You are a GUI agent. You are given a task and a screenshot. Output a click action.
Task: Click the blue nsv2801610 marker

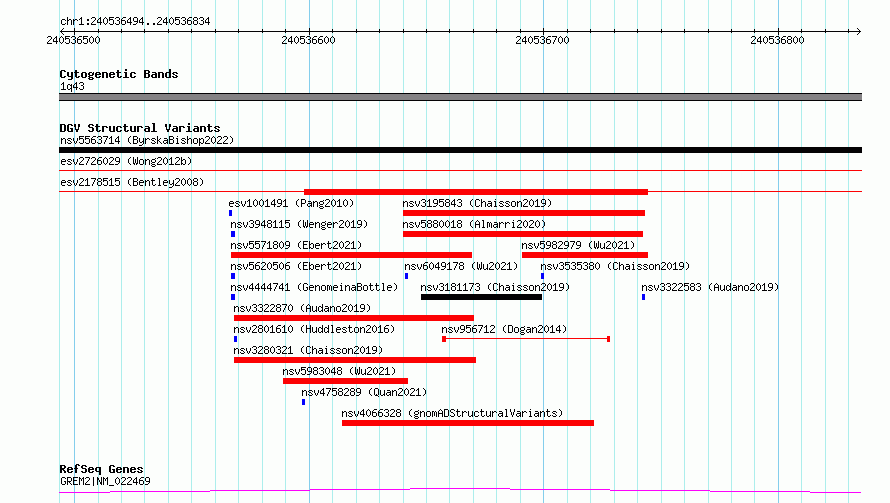236,339
